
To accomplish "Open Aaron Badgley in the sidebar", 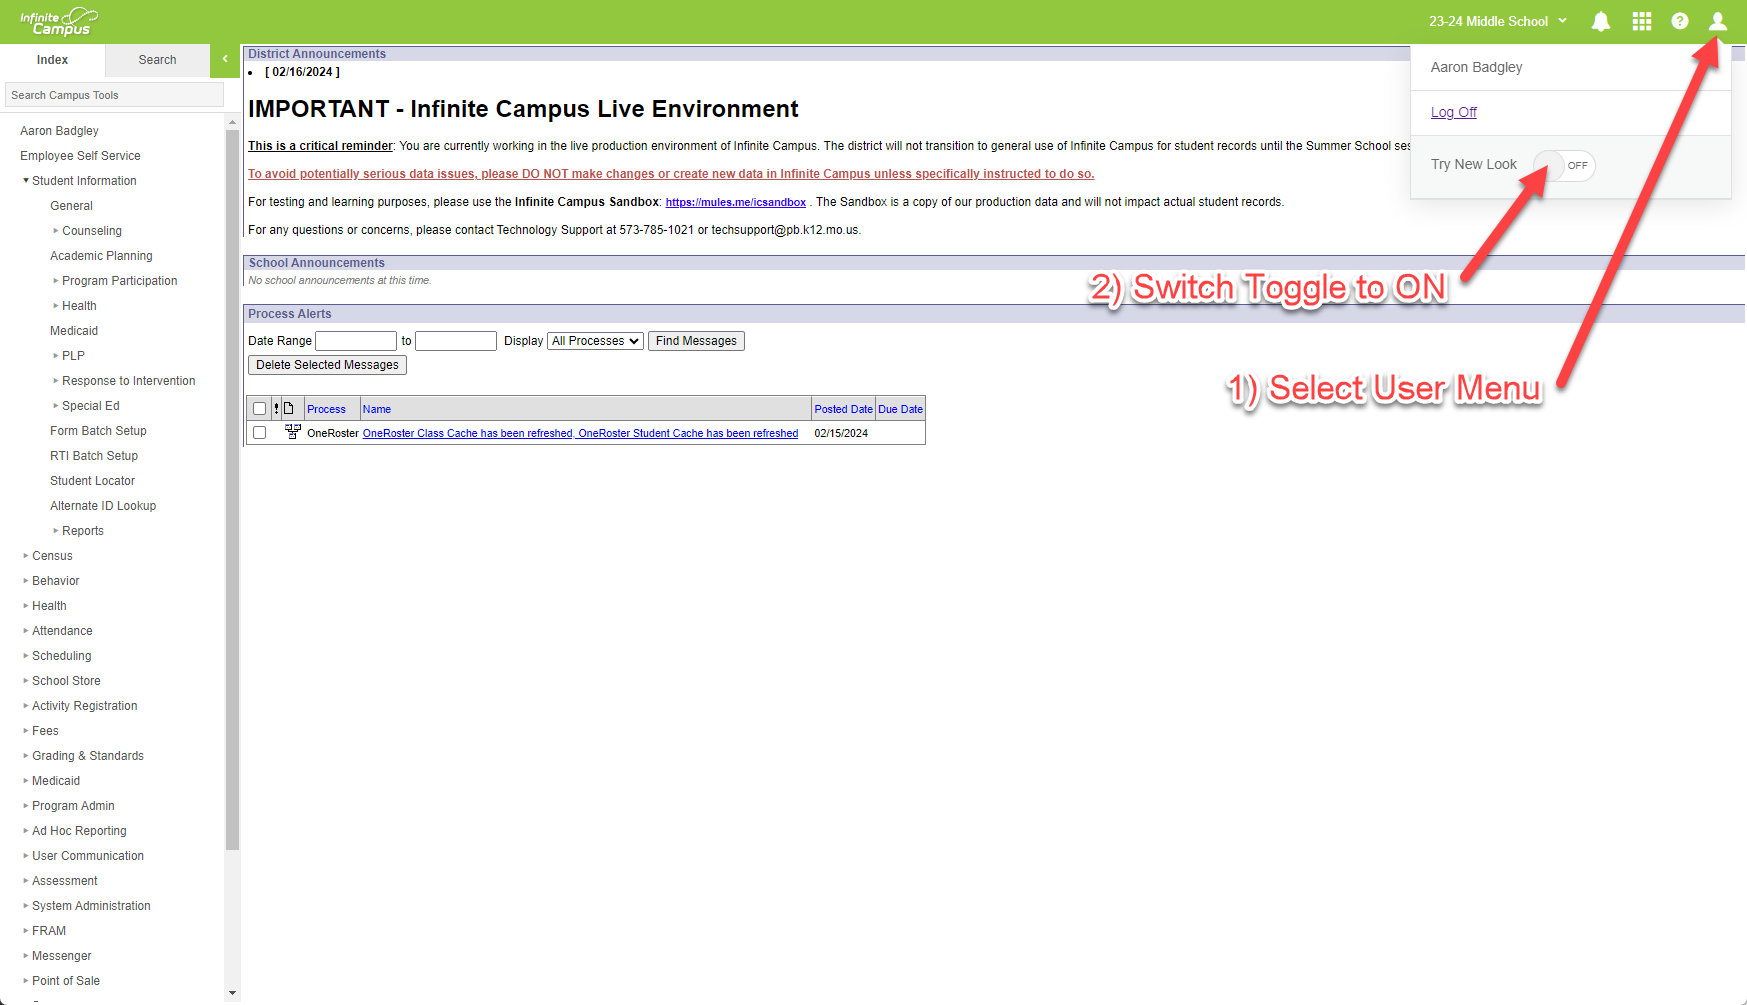I will pyautogui.click(x=59, y=131).
